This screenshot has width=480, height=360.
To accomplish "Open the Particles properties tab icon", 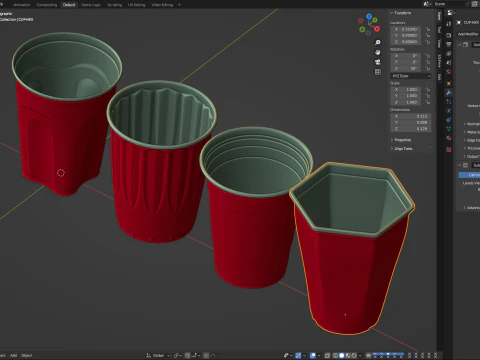I will point(449,102).
